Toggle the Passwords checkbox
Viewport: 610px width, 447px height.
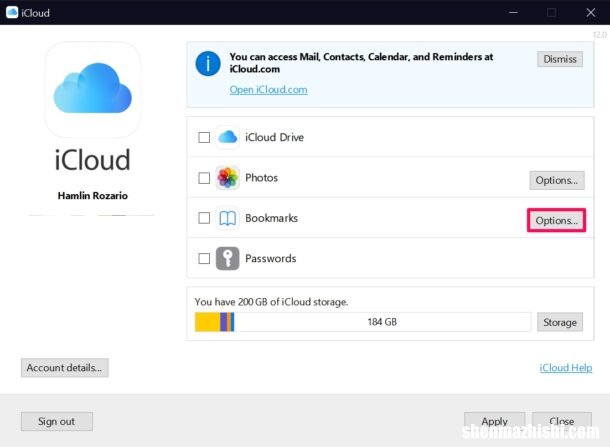pos(204,258)
